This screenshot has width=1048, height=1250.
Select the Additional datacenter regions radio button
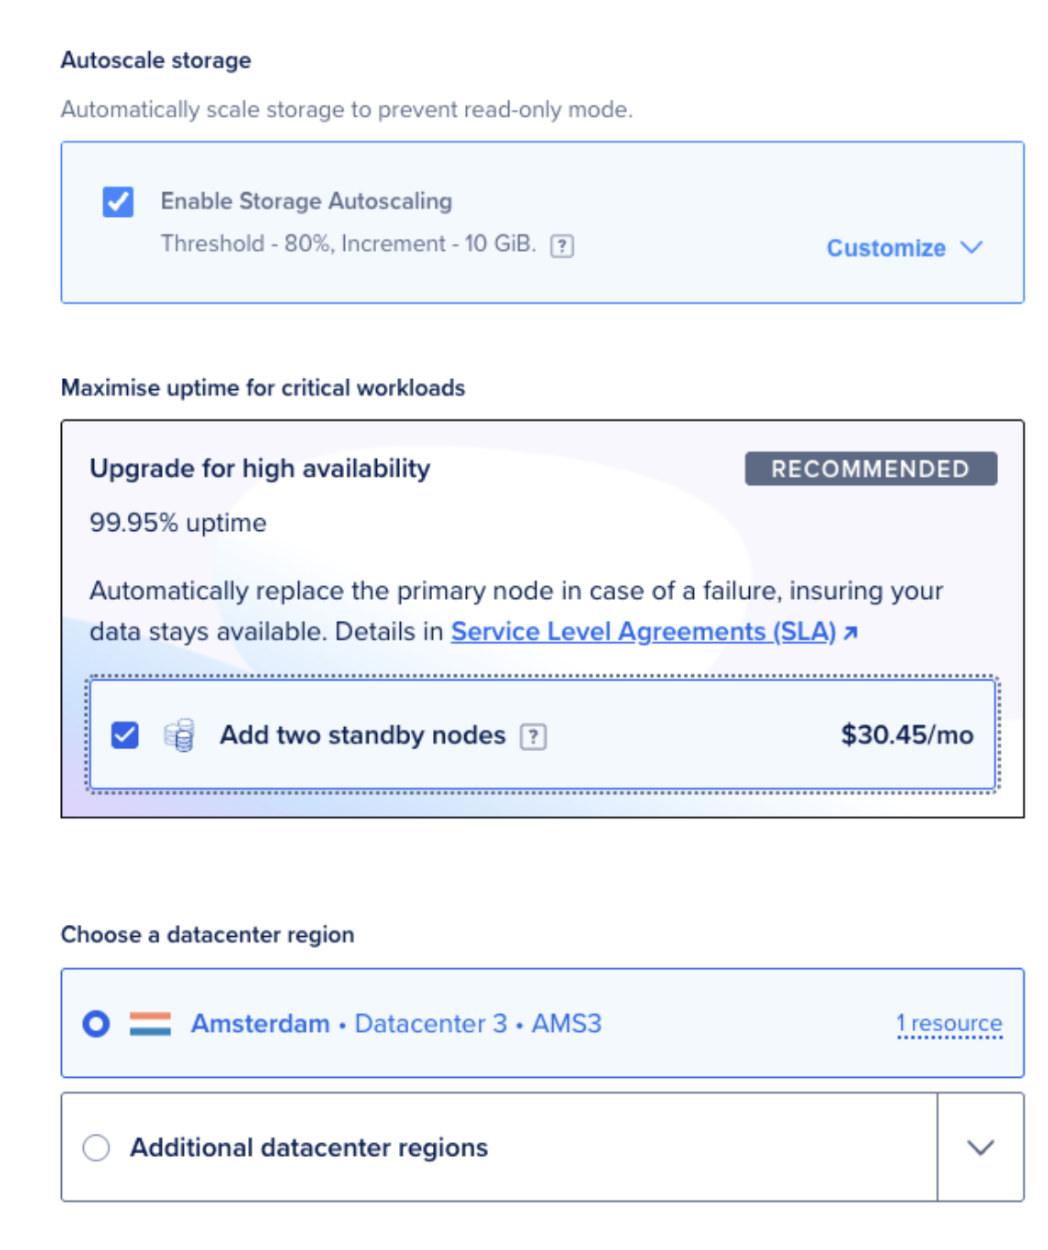pos(96,1148)
